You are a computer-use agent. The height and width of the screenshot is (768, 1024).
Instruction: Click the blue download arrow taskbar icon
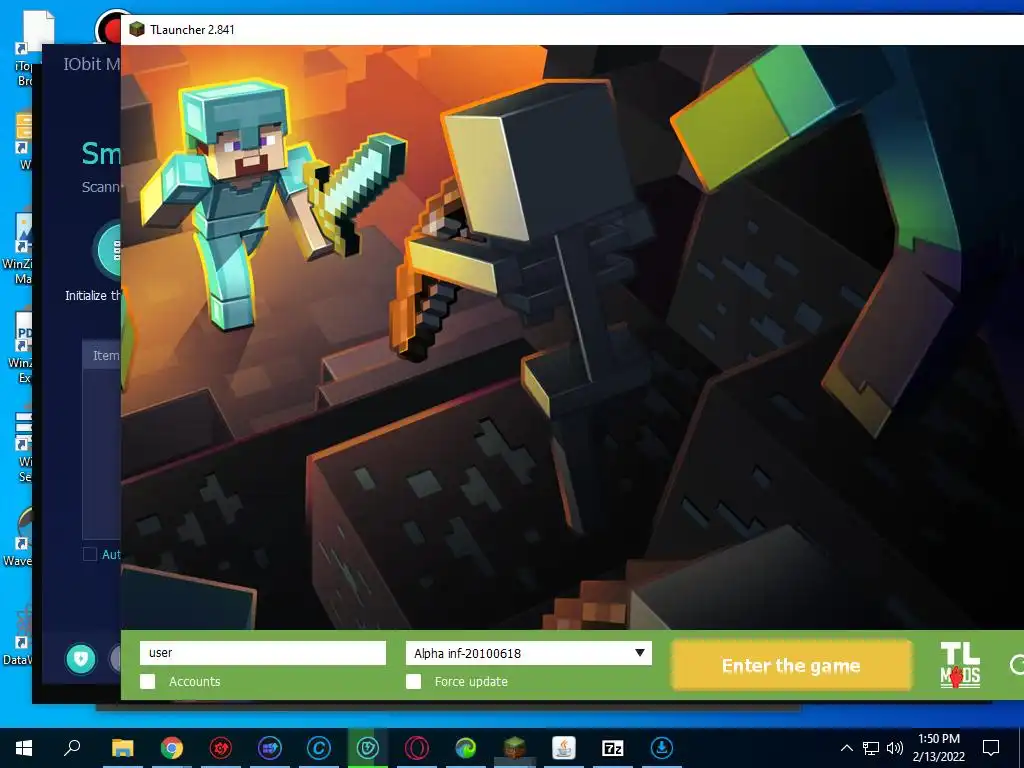662,748
